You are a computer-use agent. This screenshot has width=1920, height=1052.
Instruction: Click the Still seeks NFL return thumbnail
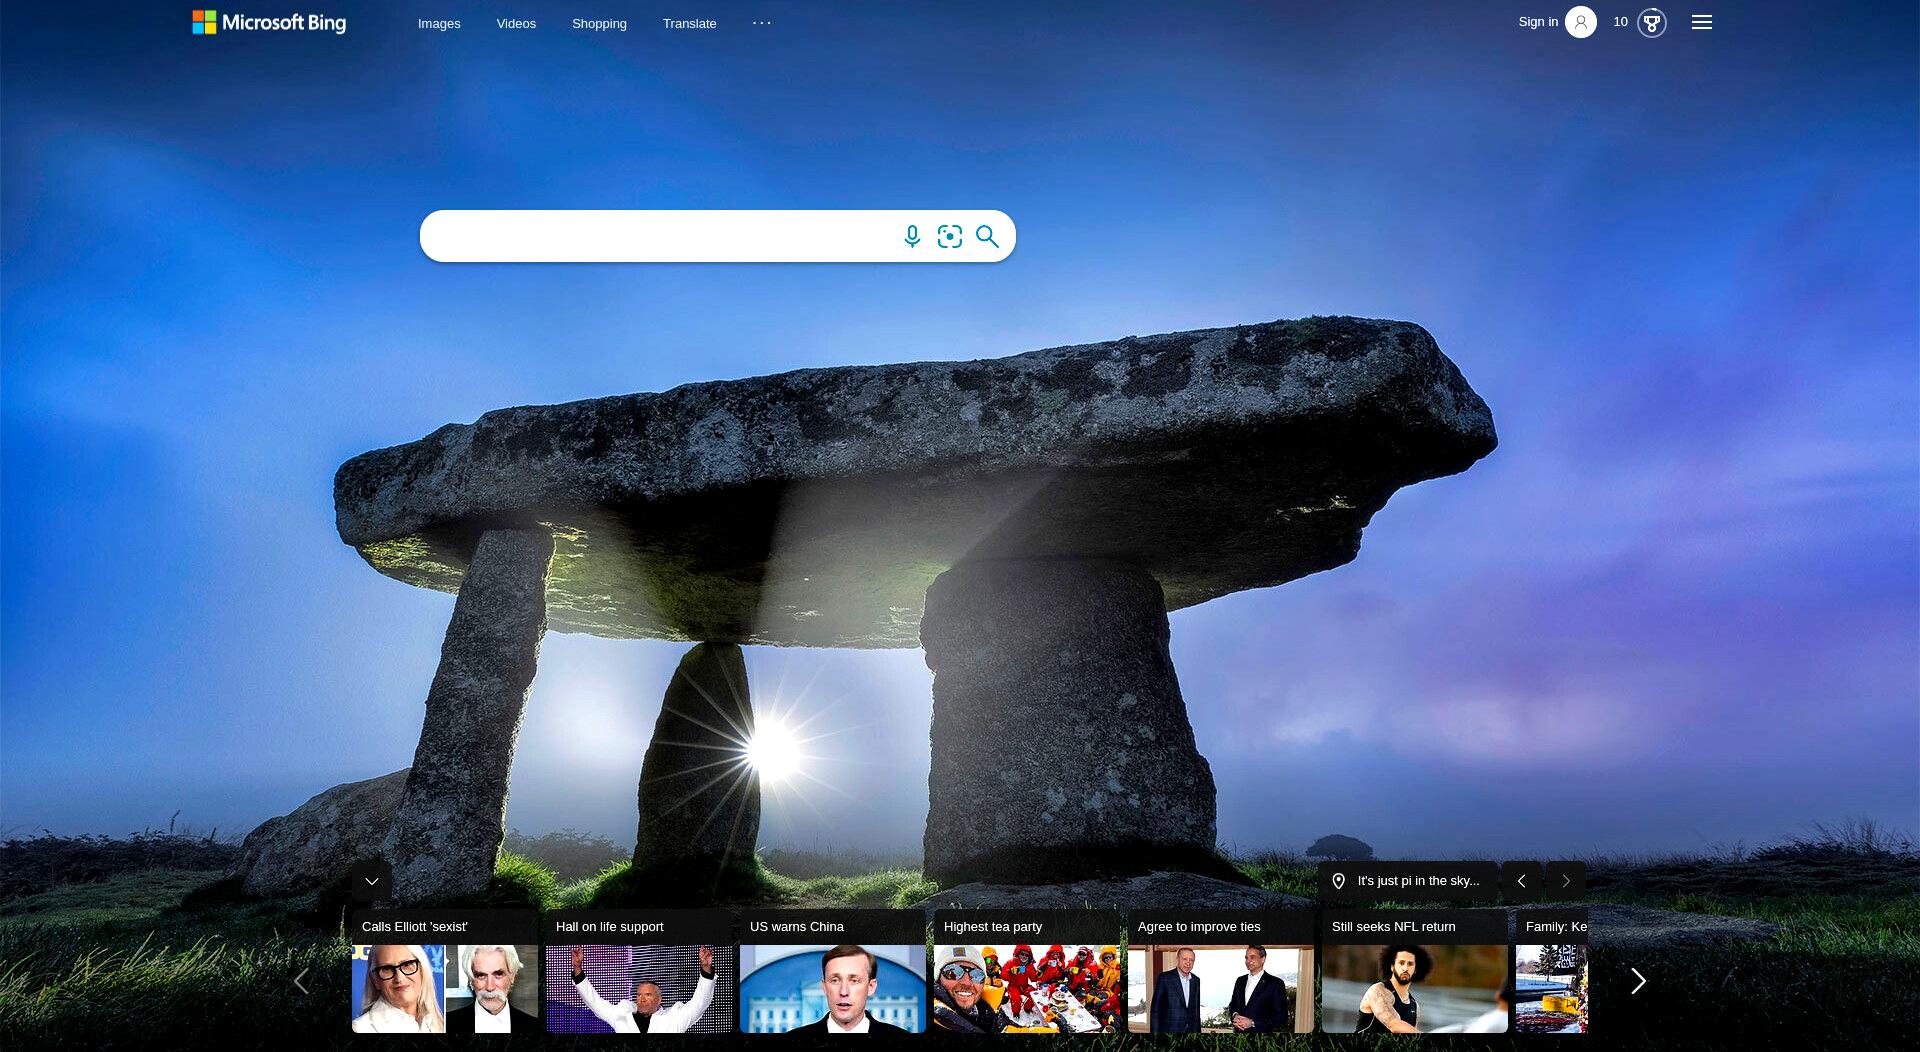pyautogui.click(x=1415, y=989)
